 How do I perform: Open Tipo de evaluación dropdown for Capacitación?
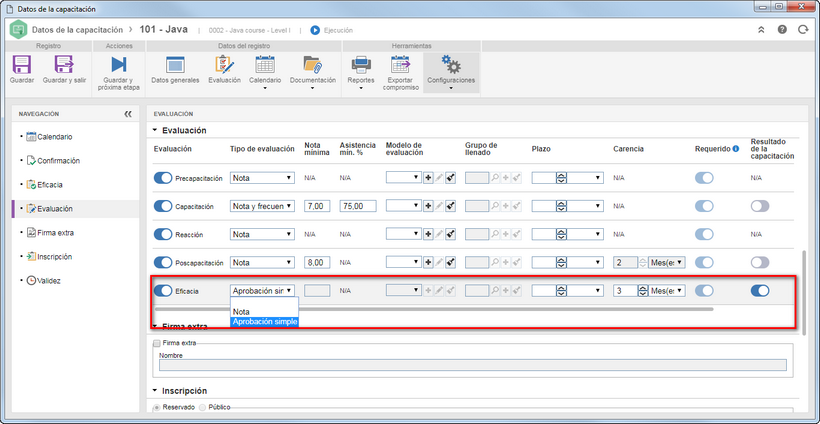point(262,206)
